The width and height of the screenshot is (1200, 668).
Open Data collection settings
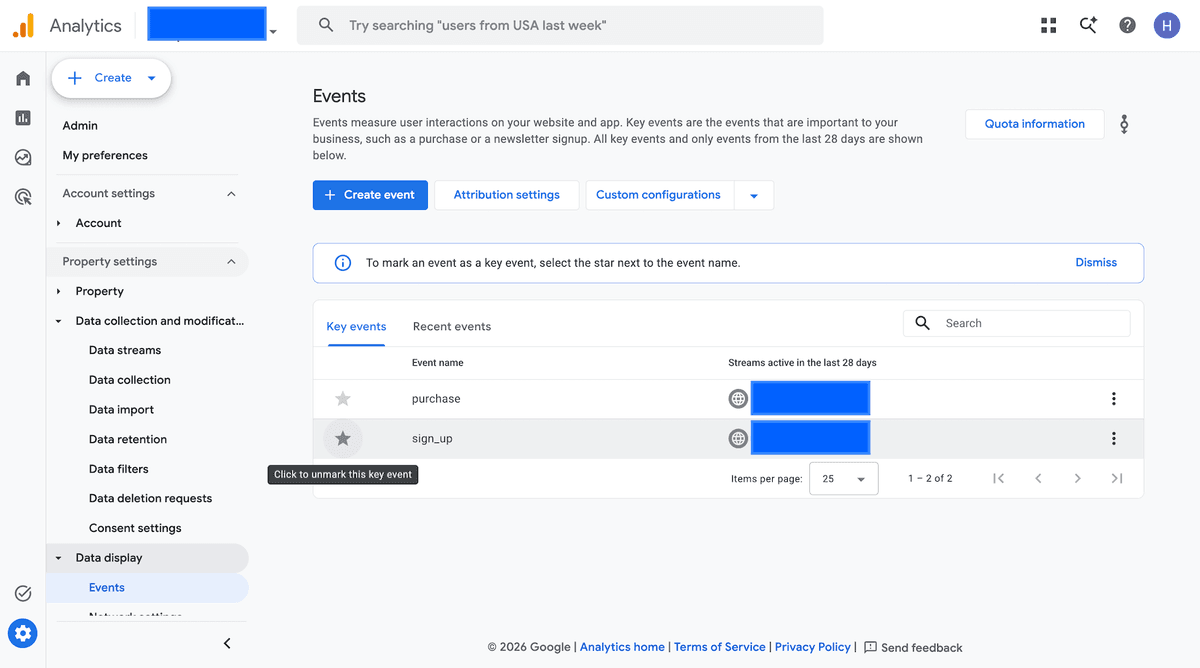(x=130, y=380)
